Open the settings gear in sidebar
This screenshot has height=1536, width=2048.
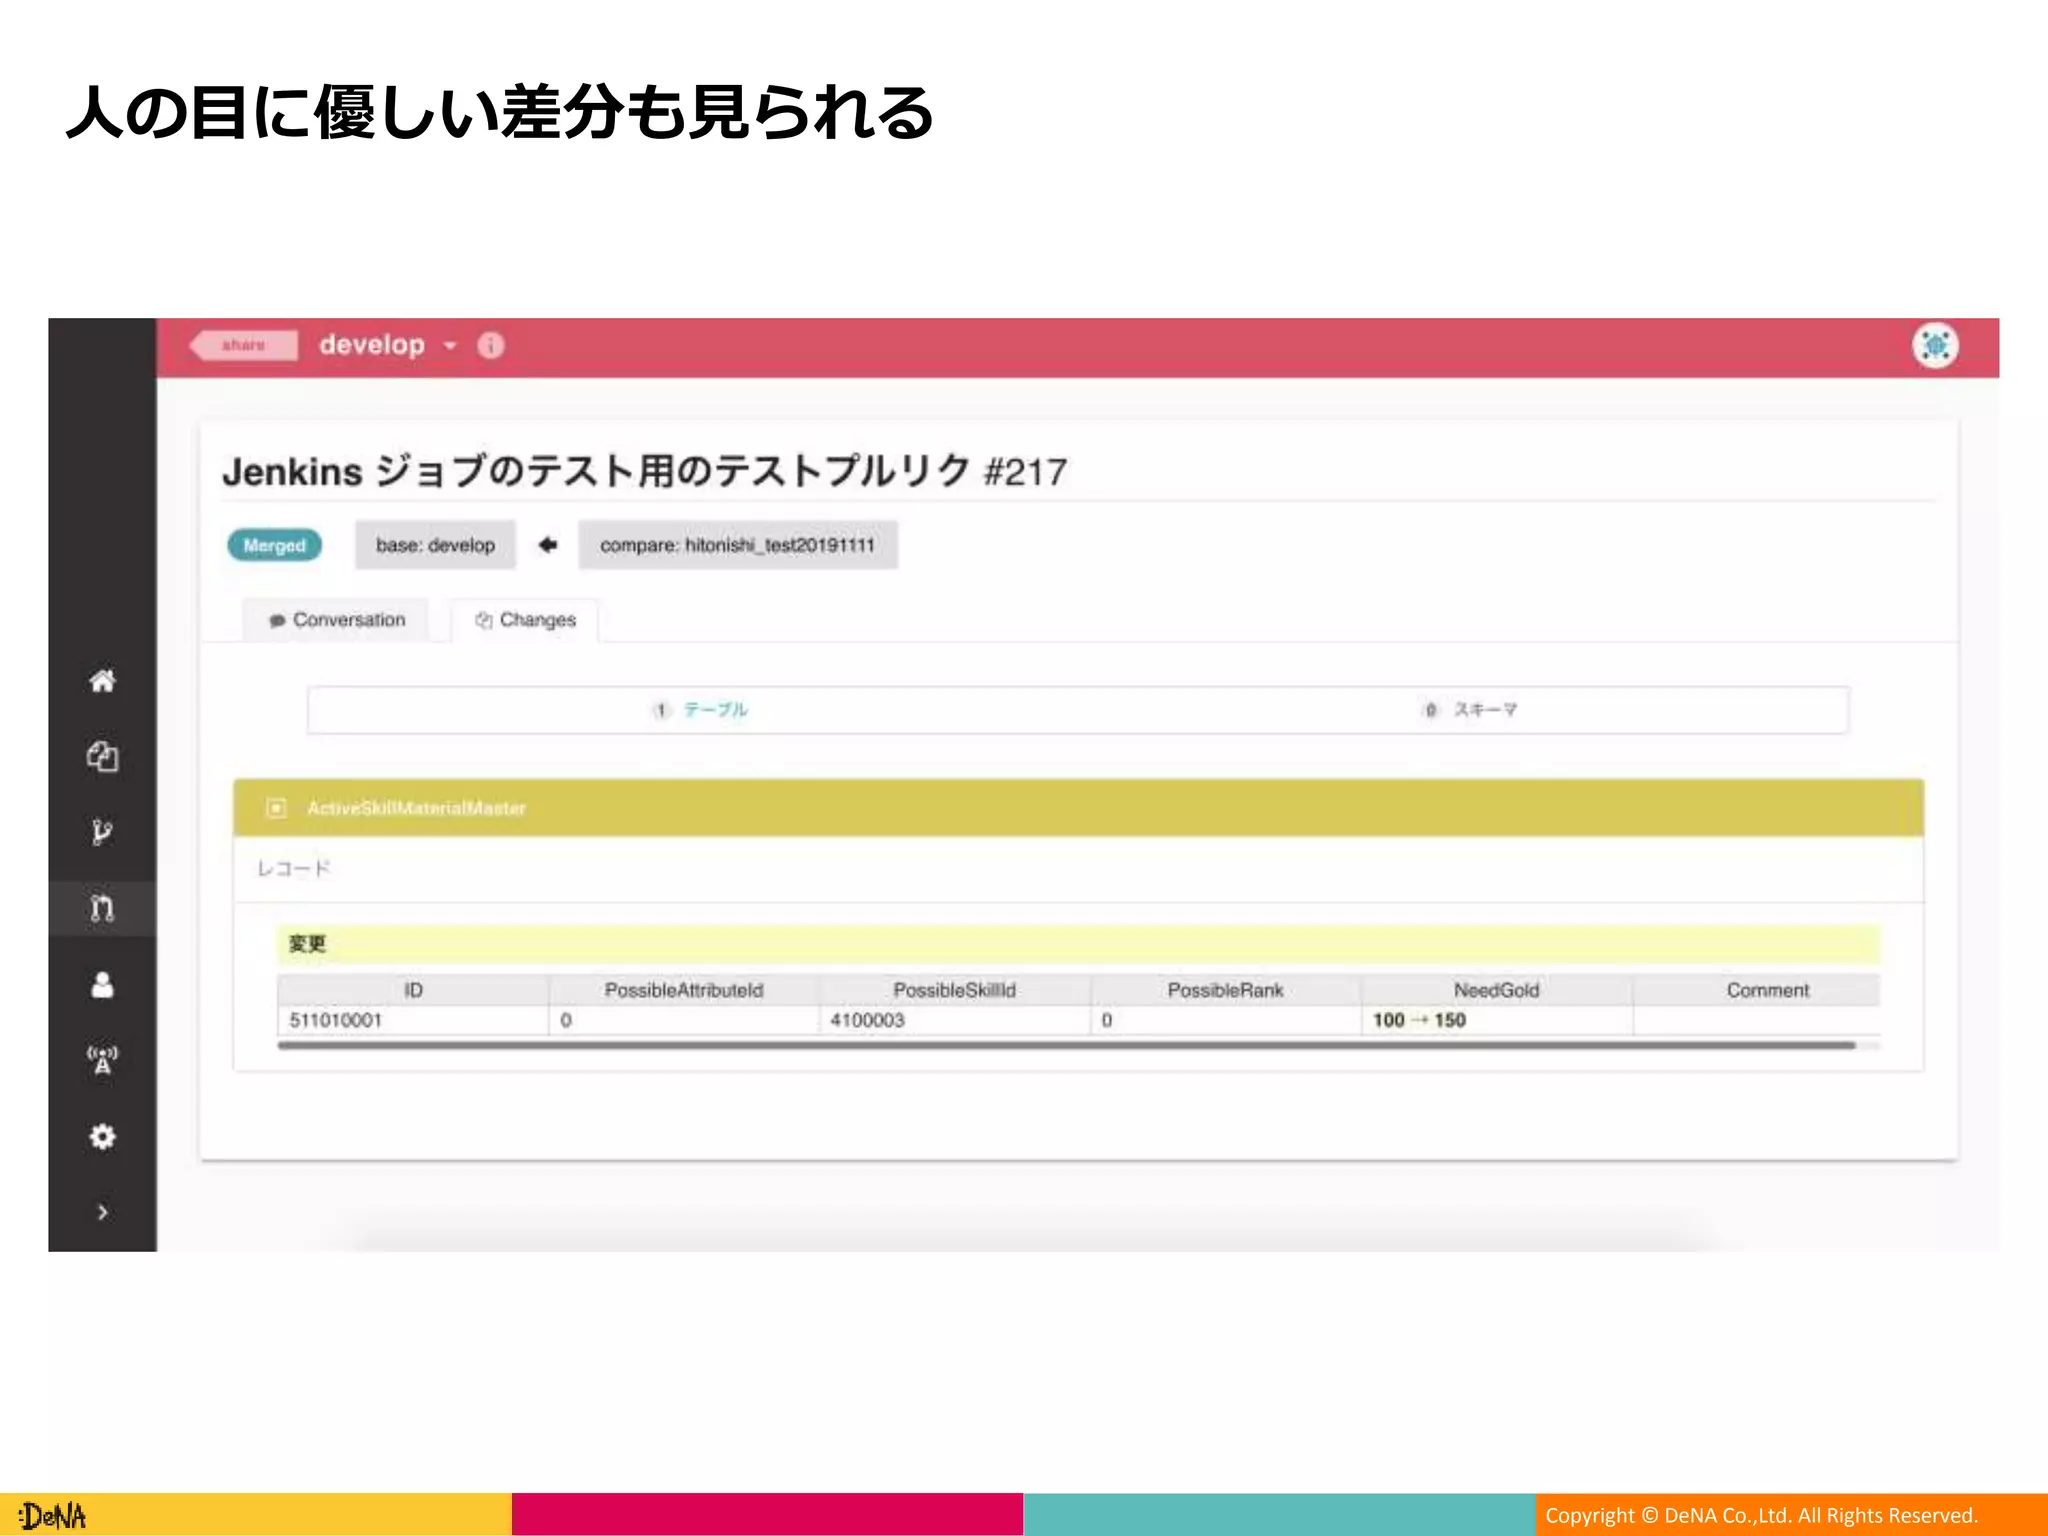[102, 1137]
